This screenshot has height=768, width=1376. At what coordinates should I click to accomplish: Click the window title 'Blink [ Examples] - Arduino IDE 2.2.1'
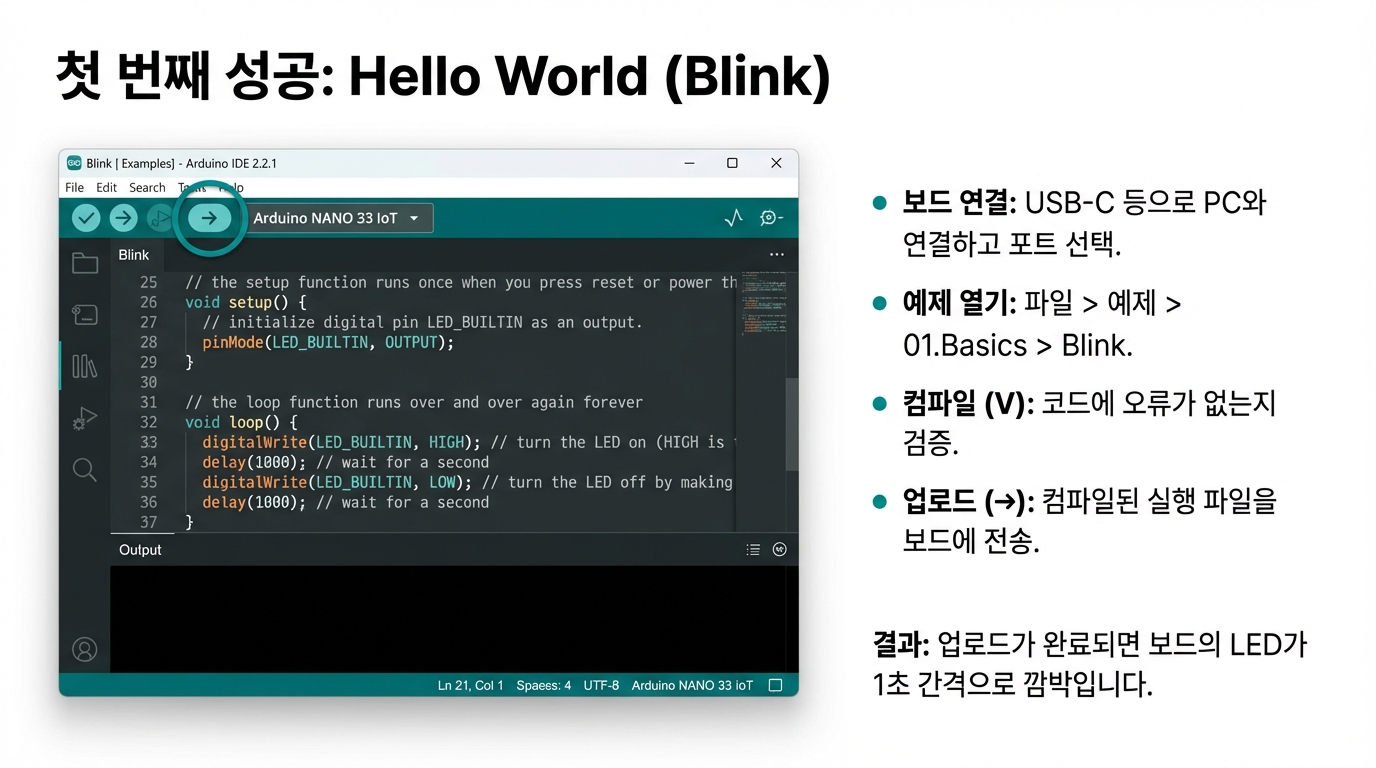[181, 163]
